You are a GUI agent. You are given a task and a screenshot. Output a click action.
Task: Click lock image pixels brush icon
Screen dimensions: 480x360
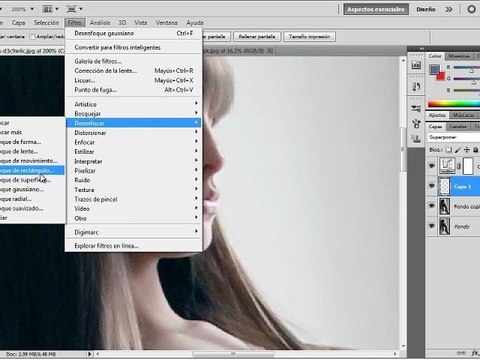pos(458,150)
